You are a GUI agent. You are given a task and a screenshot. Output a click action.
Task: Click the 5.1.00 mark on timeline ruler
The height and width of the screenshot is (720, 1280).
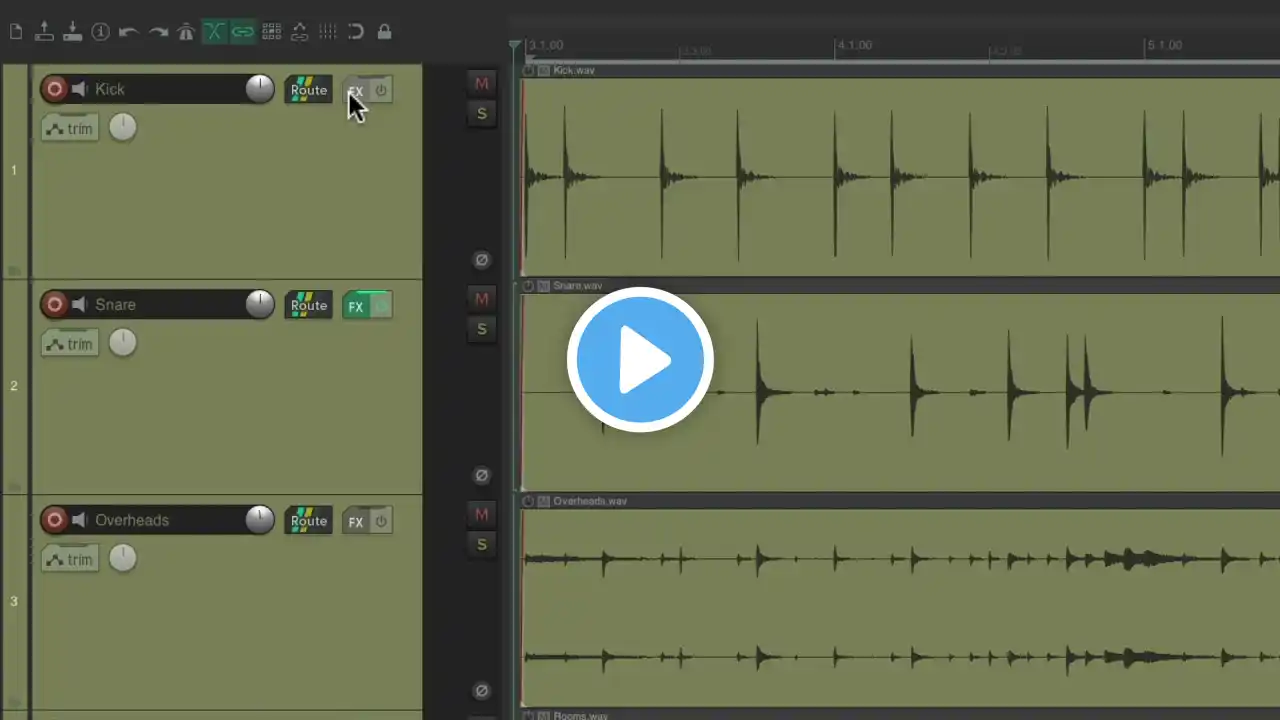pyautogui.click(x=1165, y=45)
